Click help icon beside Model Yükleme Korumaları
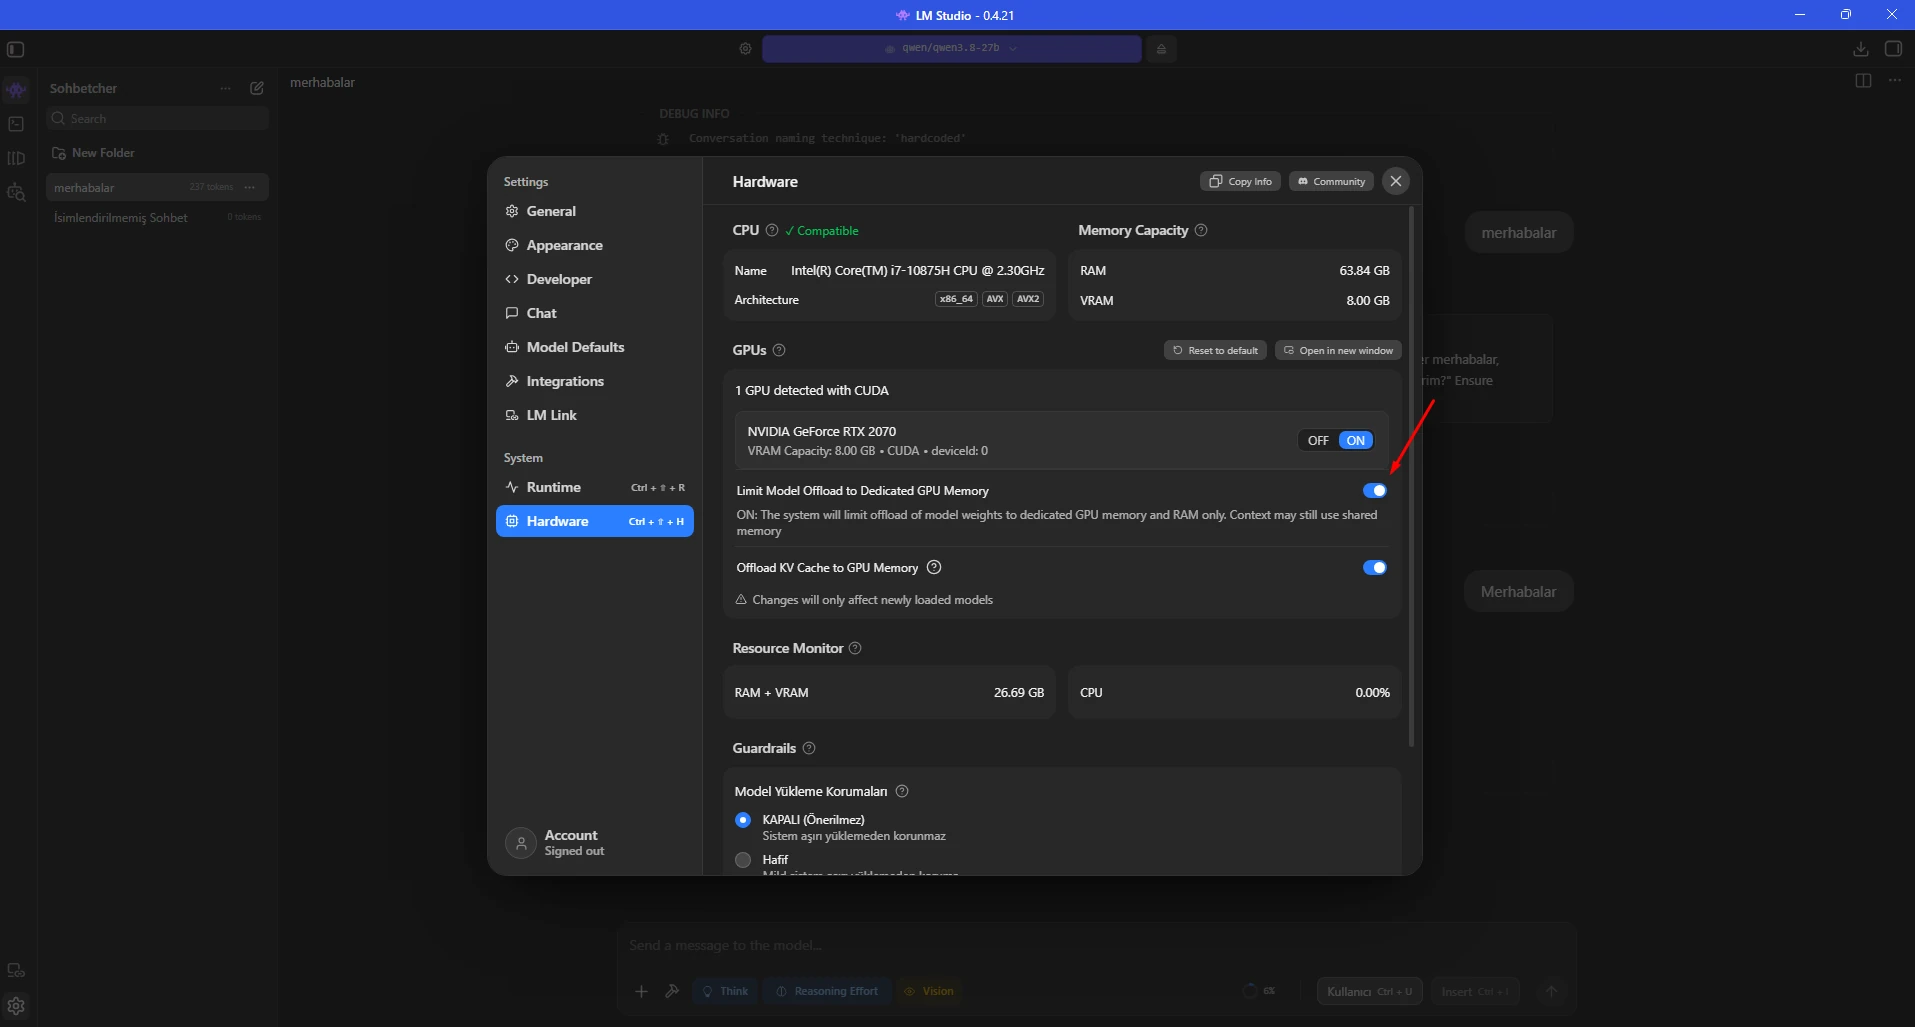Screen dimensions: 1915x1027 click(x=902, y=791)
